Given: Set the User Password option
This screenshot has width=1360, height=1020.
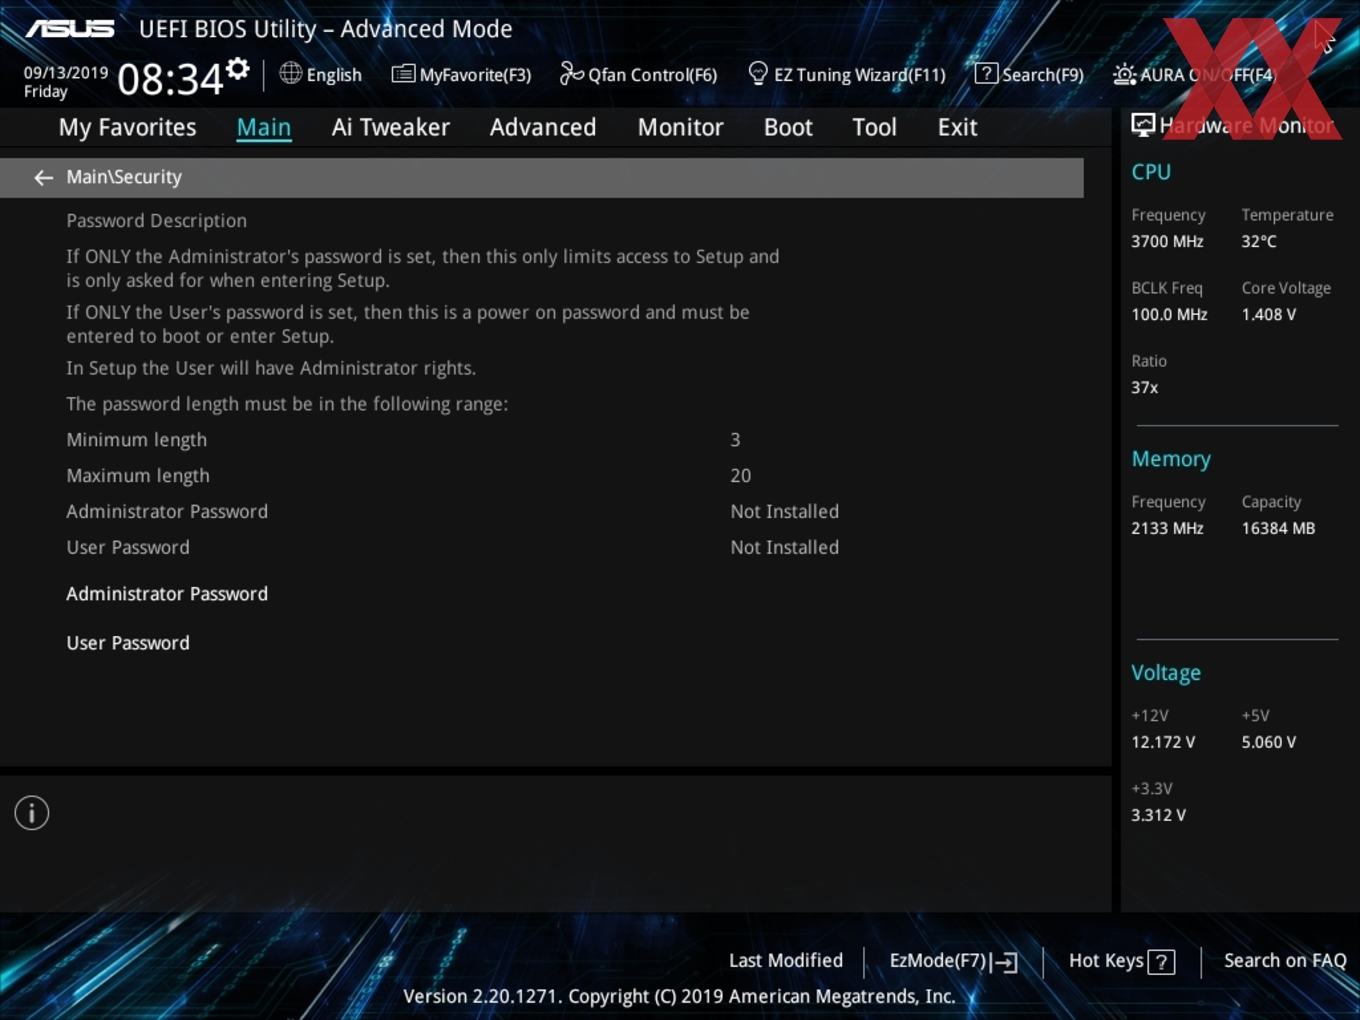Looking at the screenshot, I should (128, 643).
